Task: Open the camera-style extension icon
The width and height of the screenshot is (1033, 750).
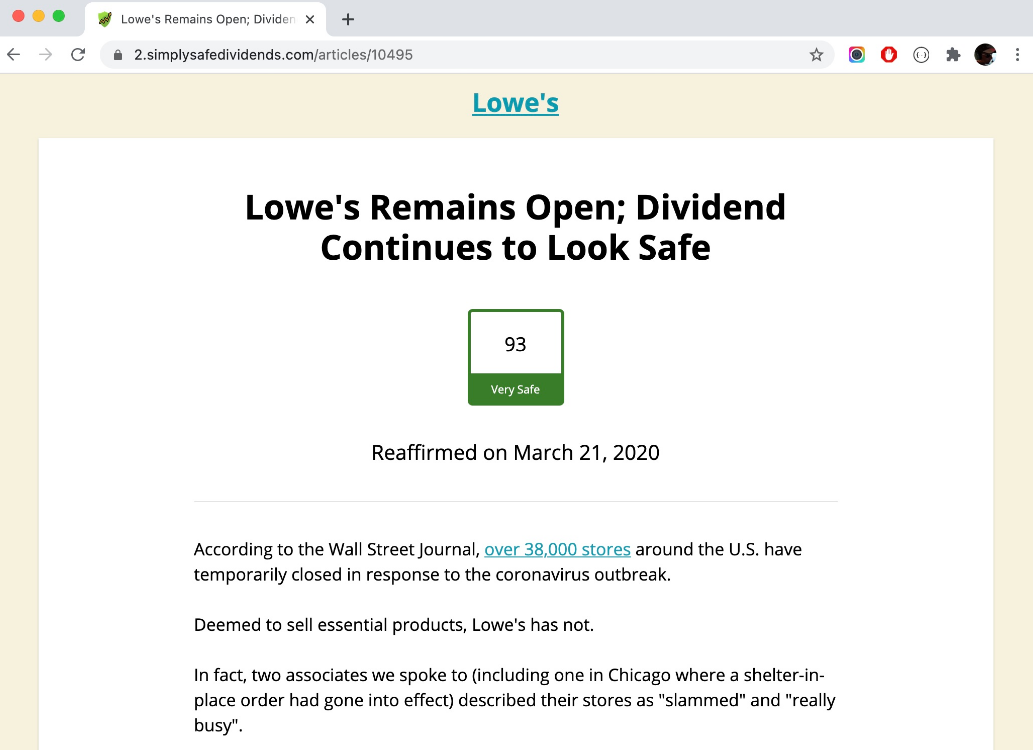Action: pos(856,55)
